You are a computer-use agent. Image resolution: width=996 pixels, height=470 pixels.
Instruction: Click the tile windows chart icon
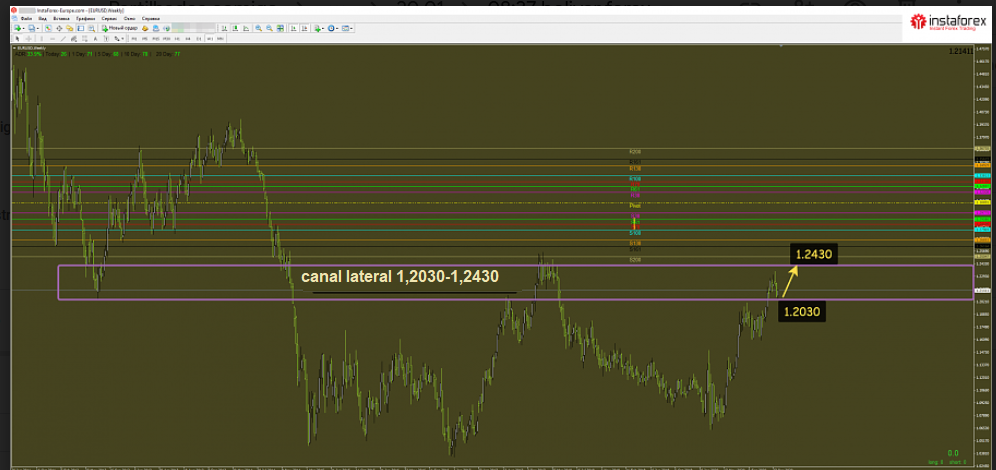[x=279, y=28]
